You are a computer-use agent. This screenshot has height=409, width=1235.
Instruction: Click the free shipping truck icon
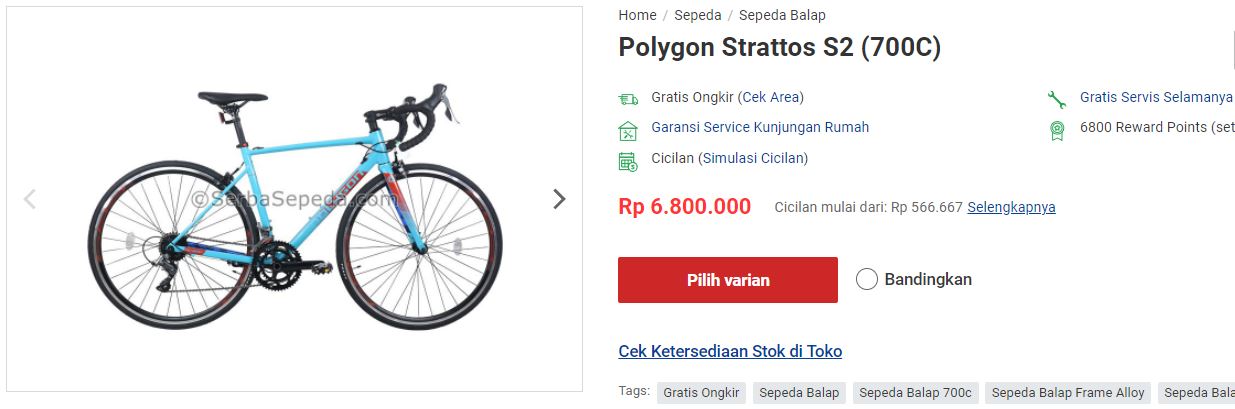628,98
